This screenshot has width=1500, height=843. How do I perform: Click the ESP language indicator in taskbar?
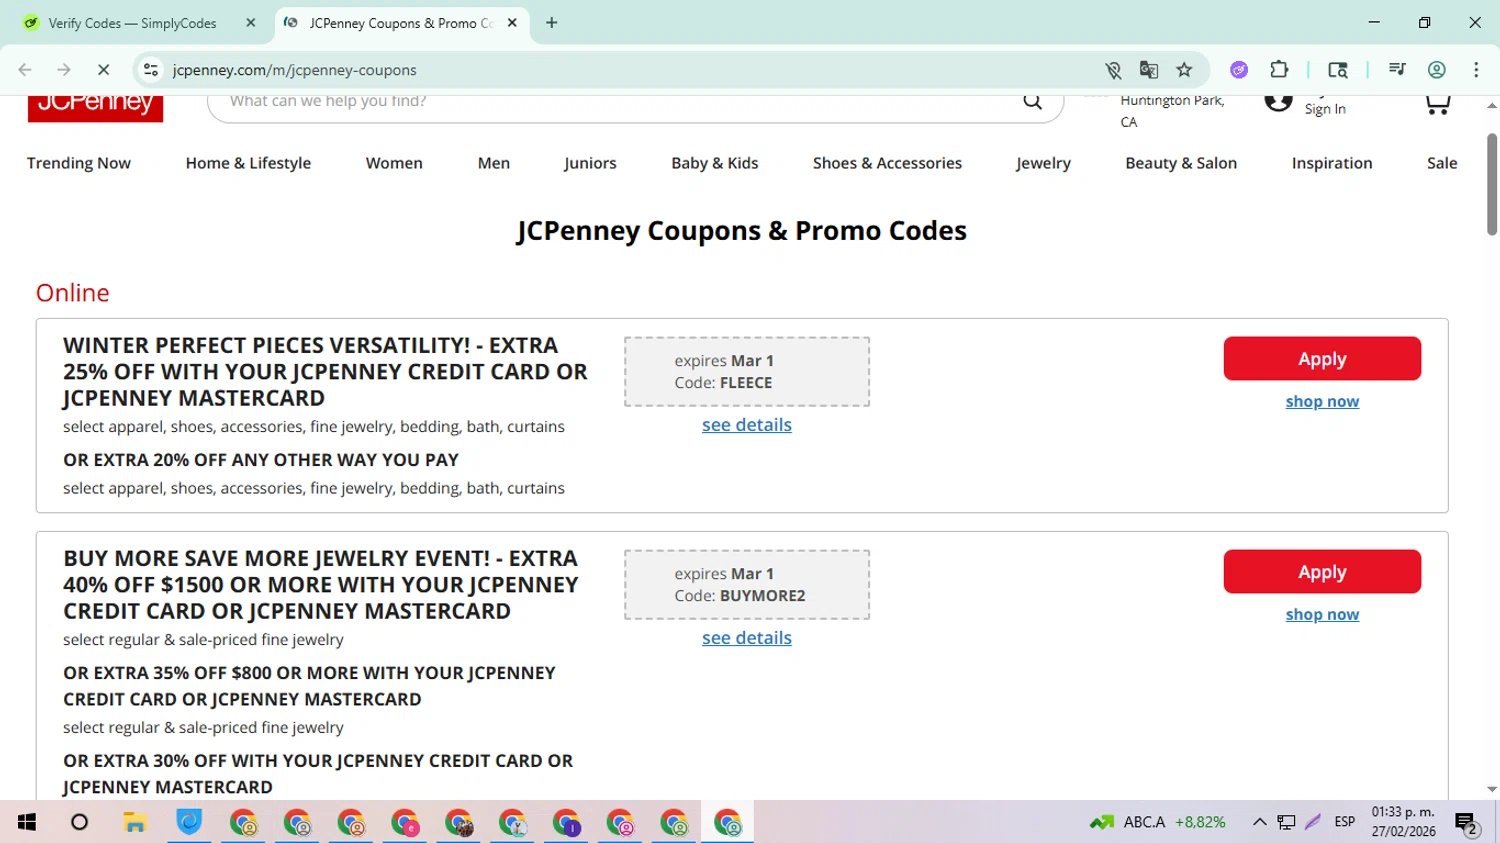coord(1344,822)
